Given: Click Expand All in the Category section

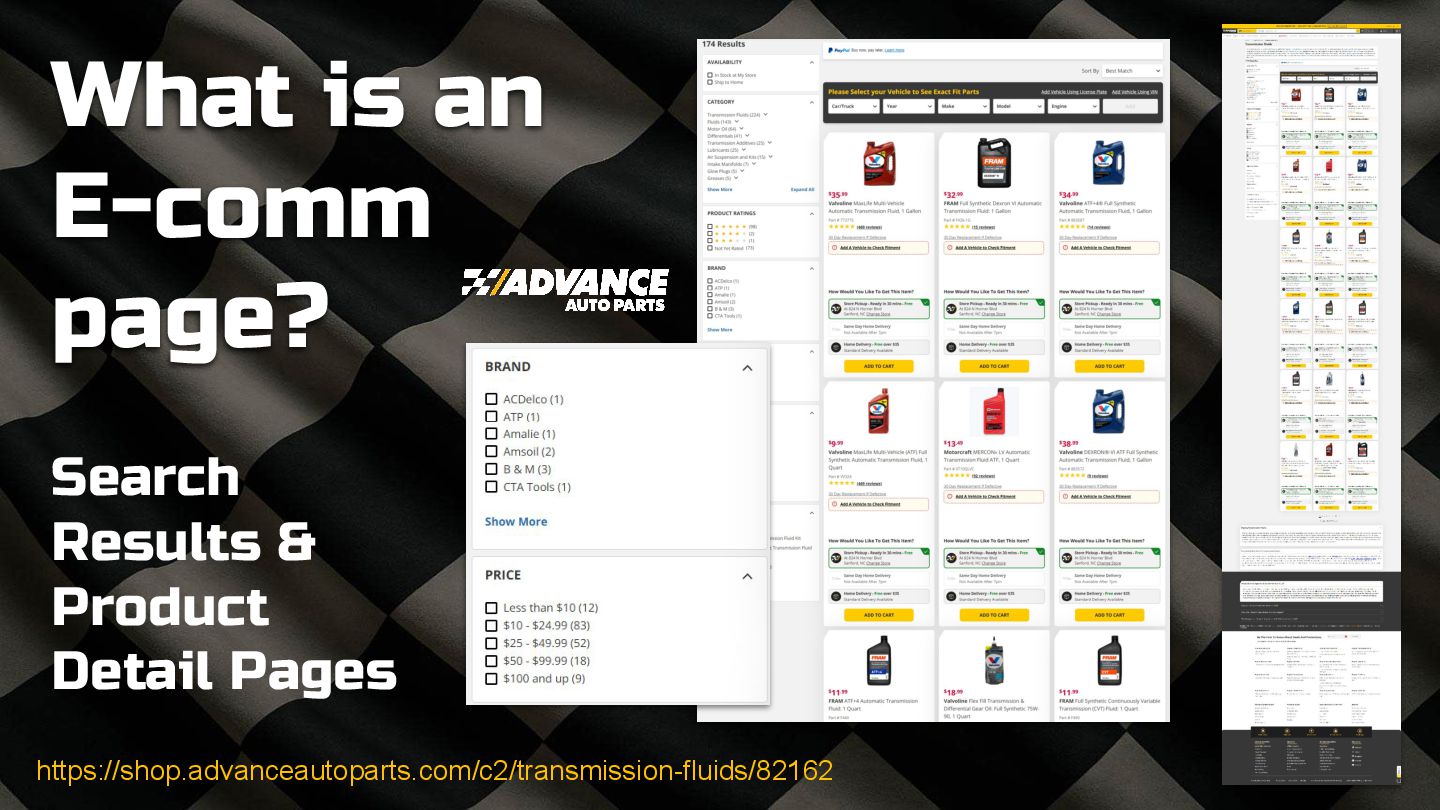Looking at the screenshot, I should tap(802, 189).
